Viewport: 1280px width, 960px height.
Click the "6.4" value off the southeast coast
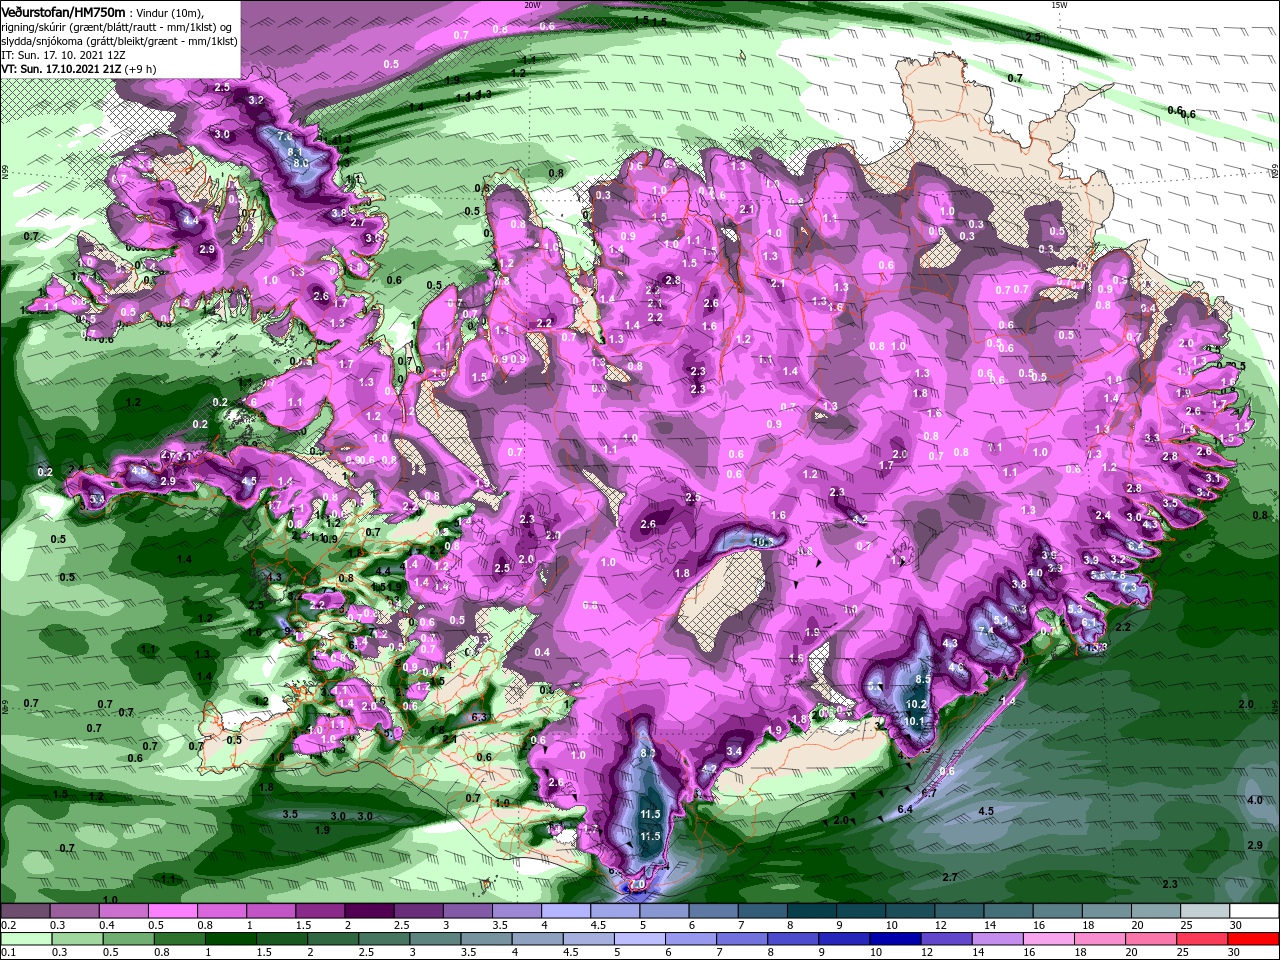(x=906, y=809)
